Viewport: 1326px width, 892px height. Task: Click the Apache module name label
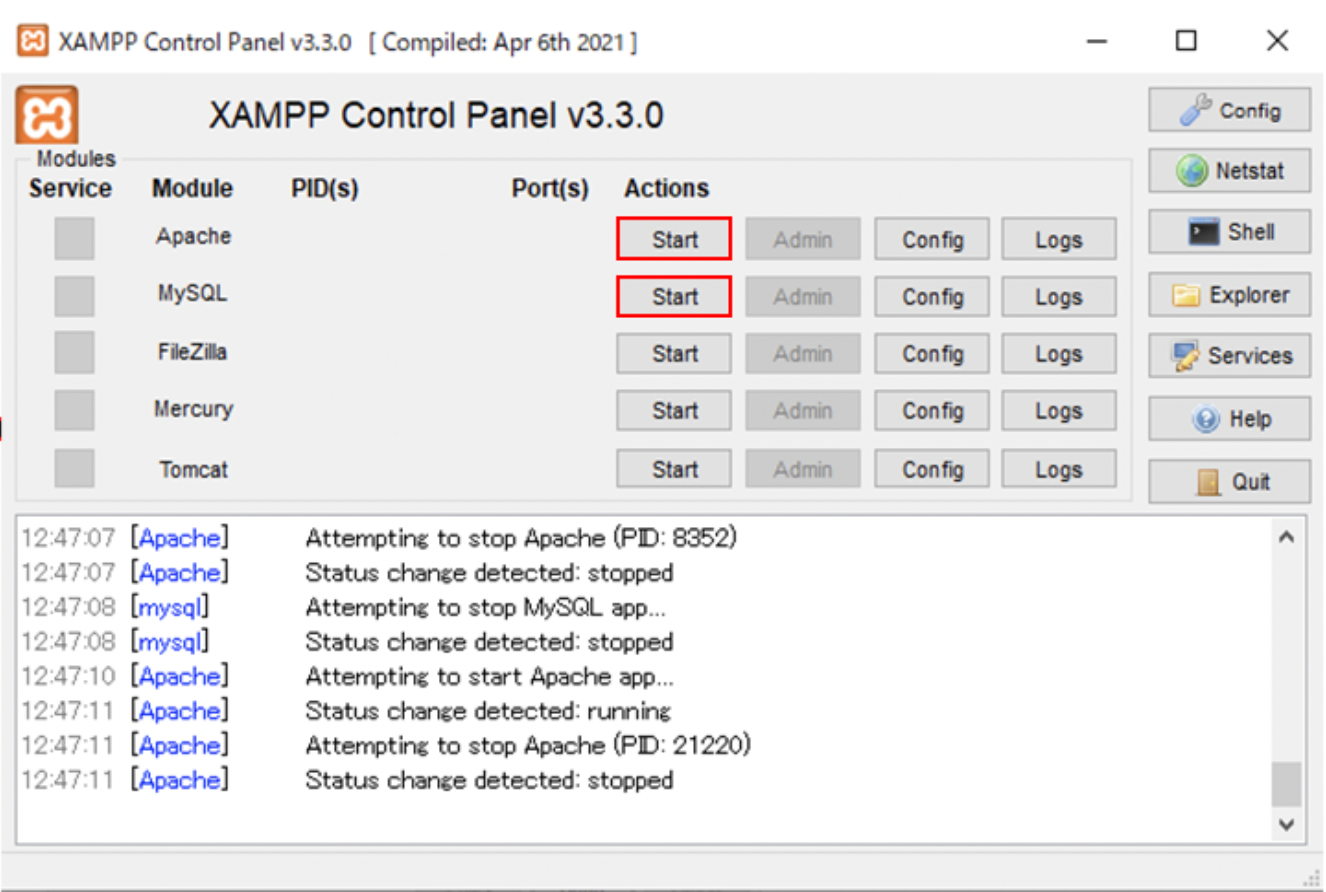click(x=193, y=236)
